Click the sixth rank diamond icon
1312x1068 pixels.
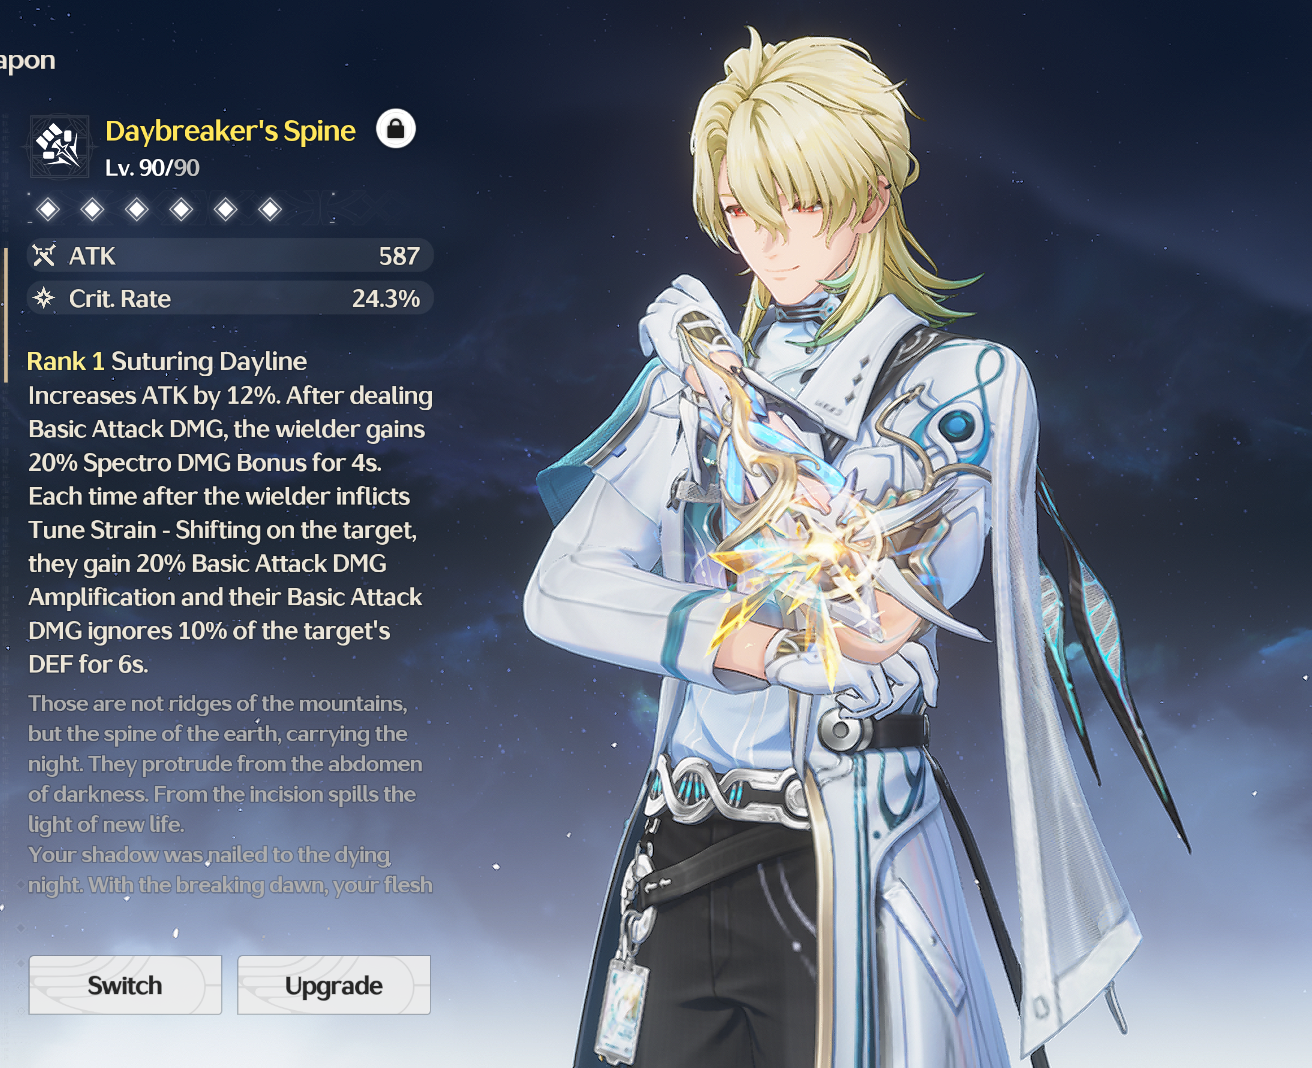(270, 209)
